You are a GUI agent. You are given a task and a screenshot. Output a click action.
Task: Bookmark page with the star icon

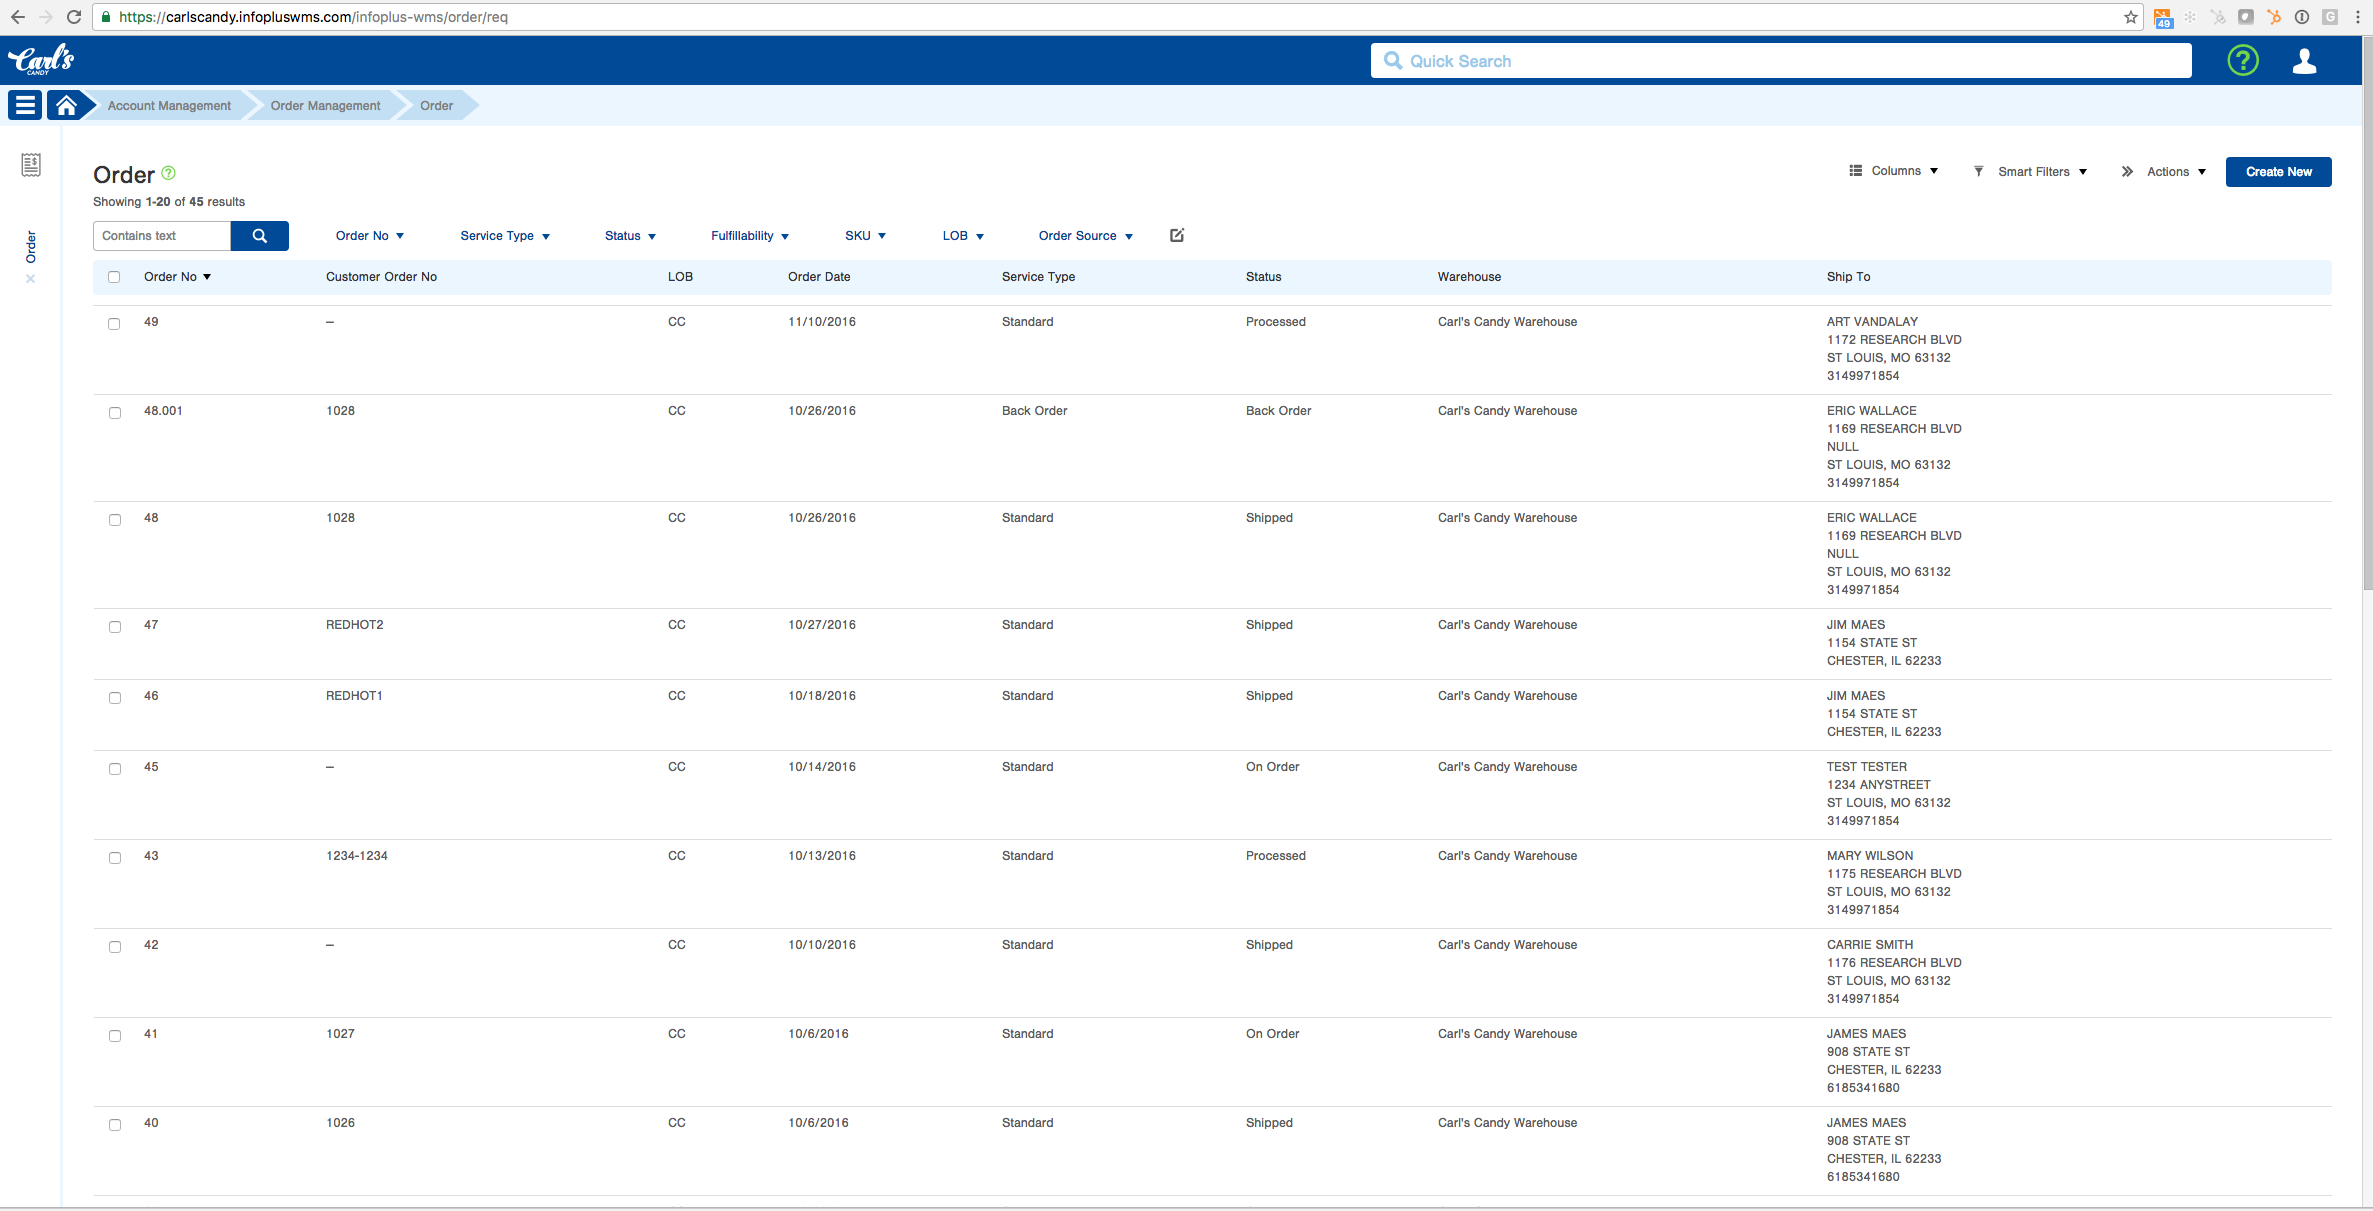2130,17
